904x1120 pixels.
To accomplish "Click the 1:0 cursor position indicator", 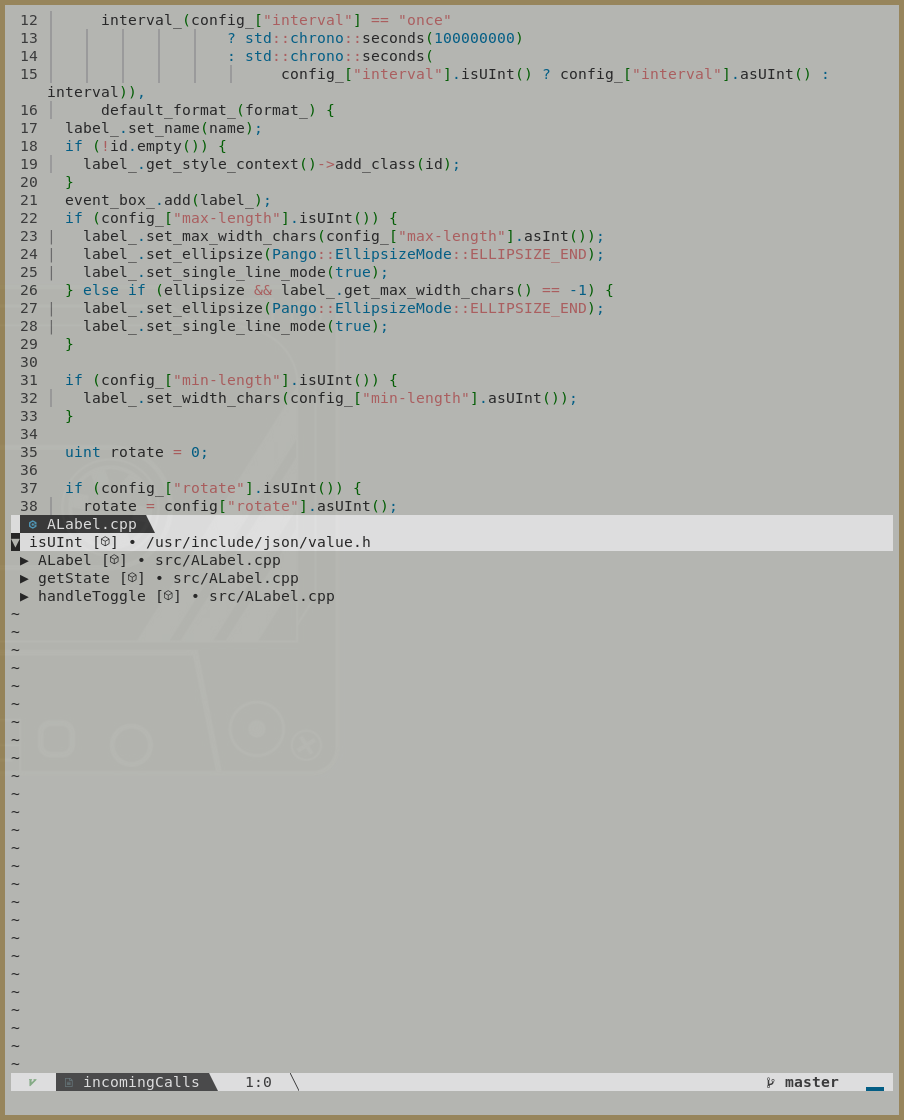I will (x=258, y=1081).
